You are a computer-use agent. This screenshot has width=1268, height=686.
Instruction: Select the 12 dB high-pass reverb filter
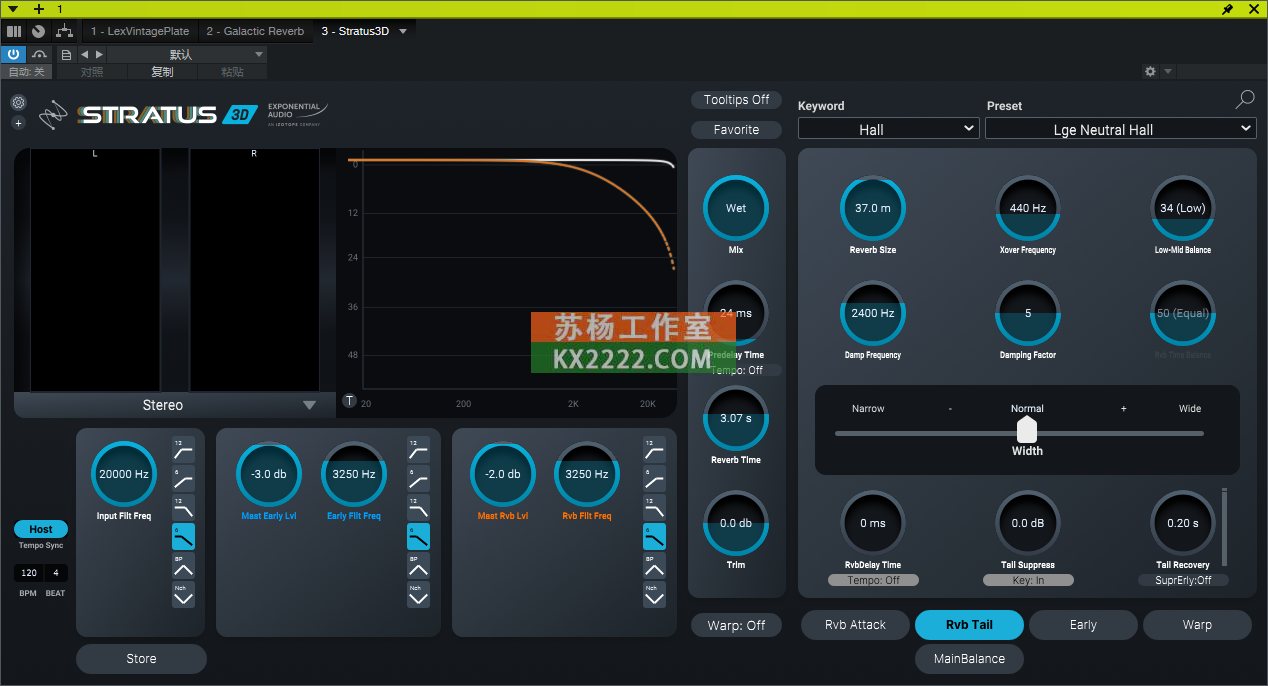tap(654, 449)
